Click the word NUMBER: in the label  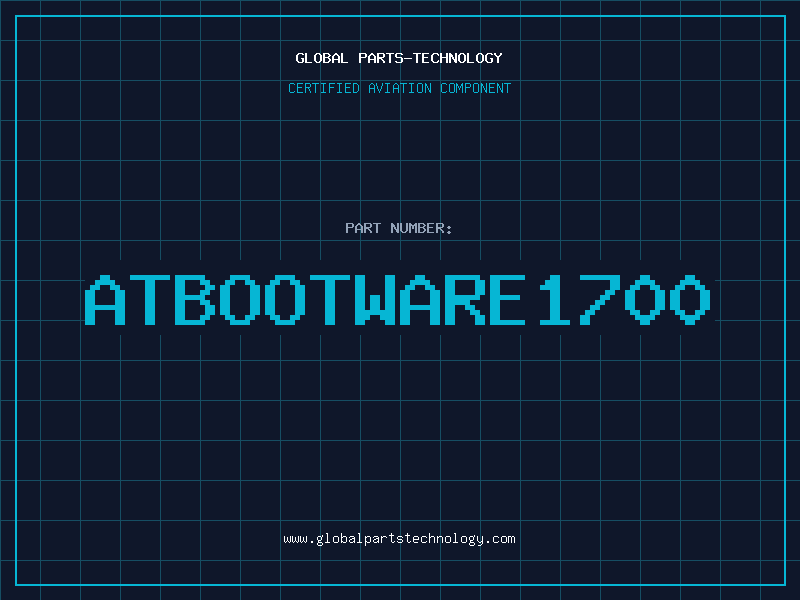422,228
